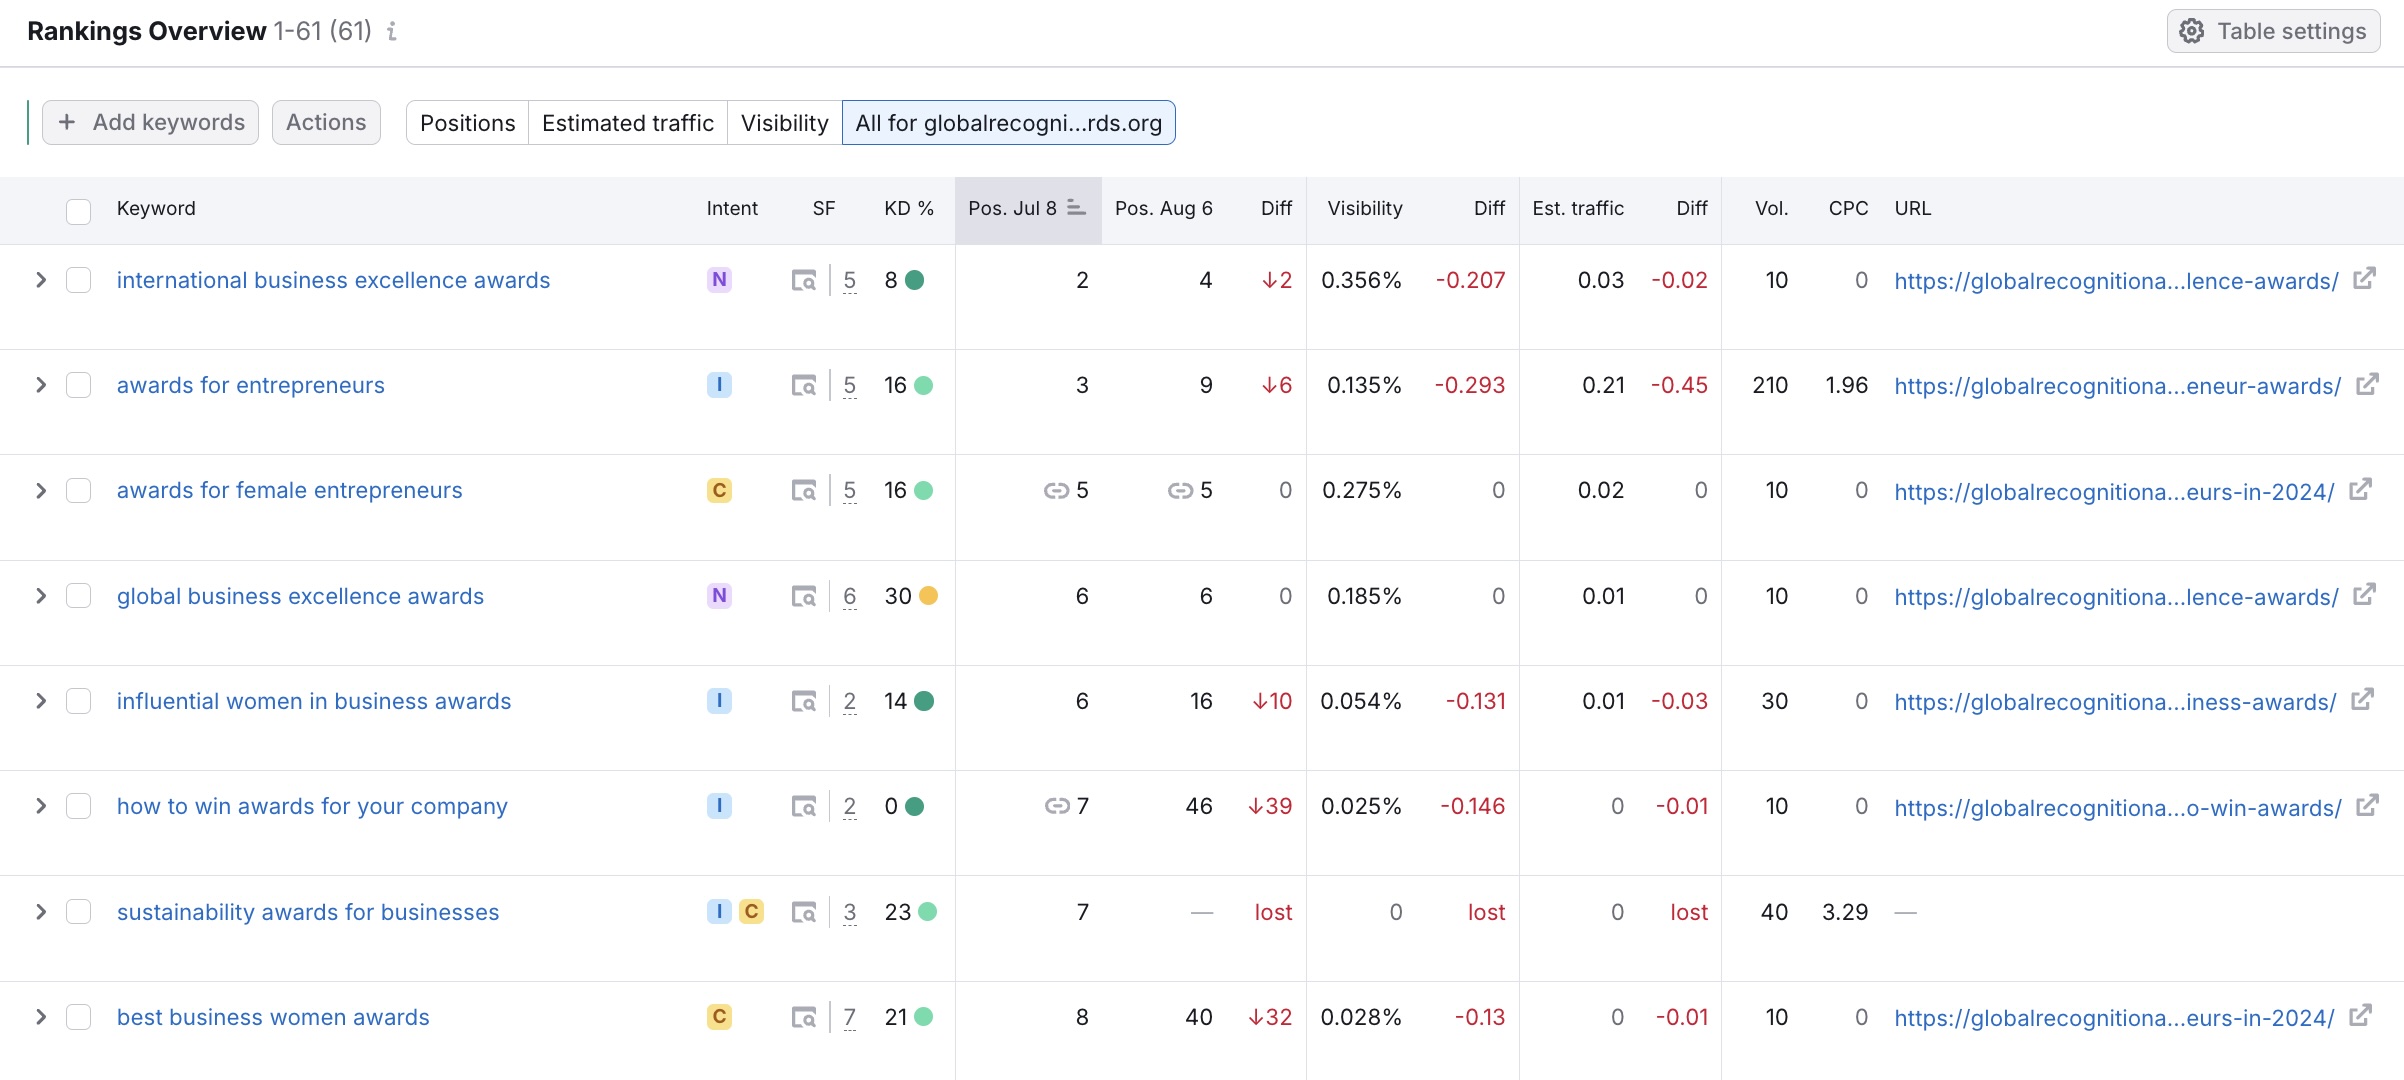Open external link icon for international business excellence awards URL
Screen dimensions: 2404x1080
[x=2364, y=279]
